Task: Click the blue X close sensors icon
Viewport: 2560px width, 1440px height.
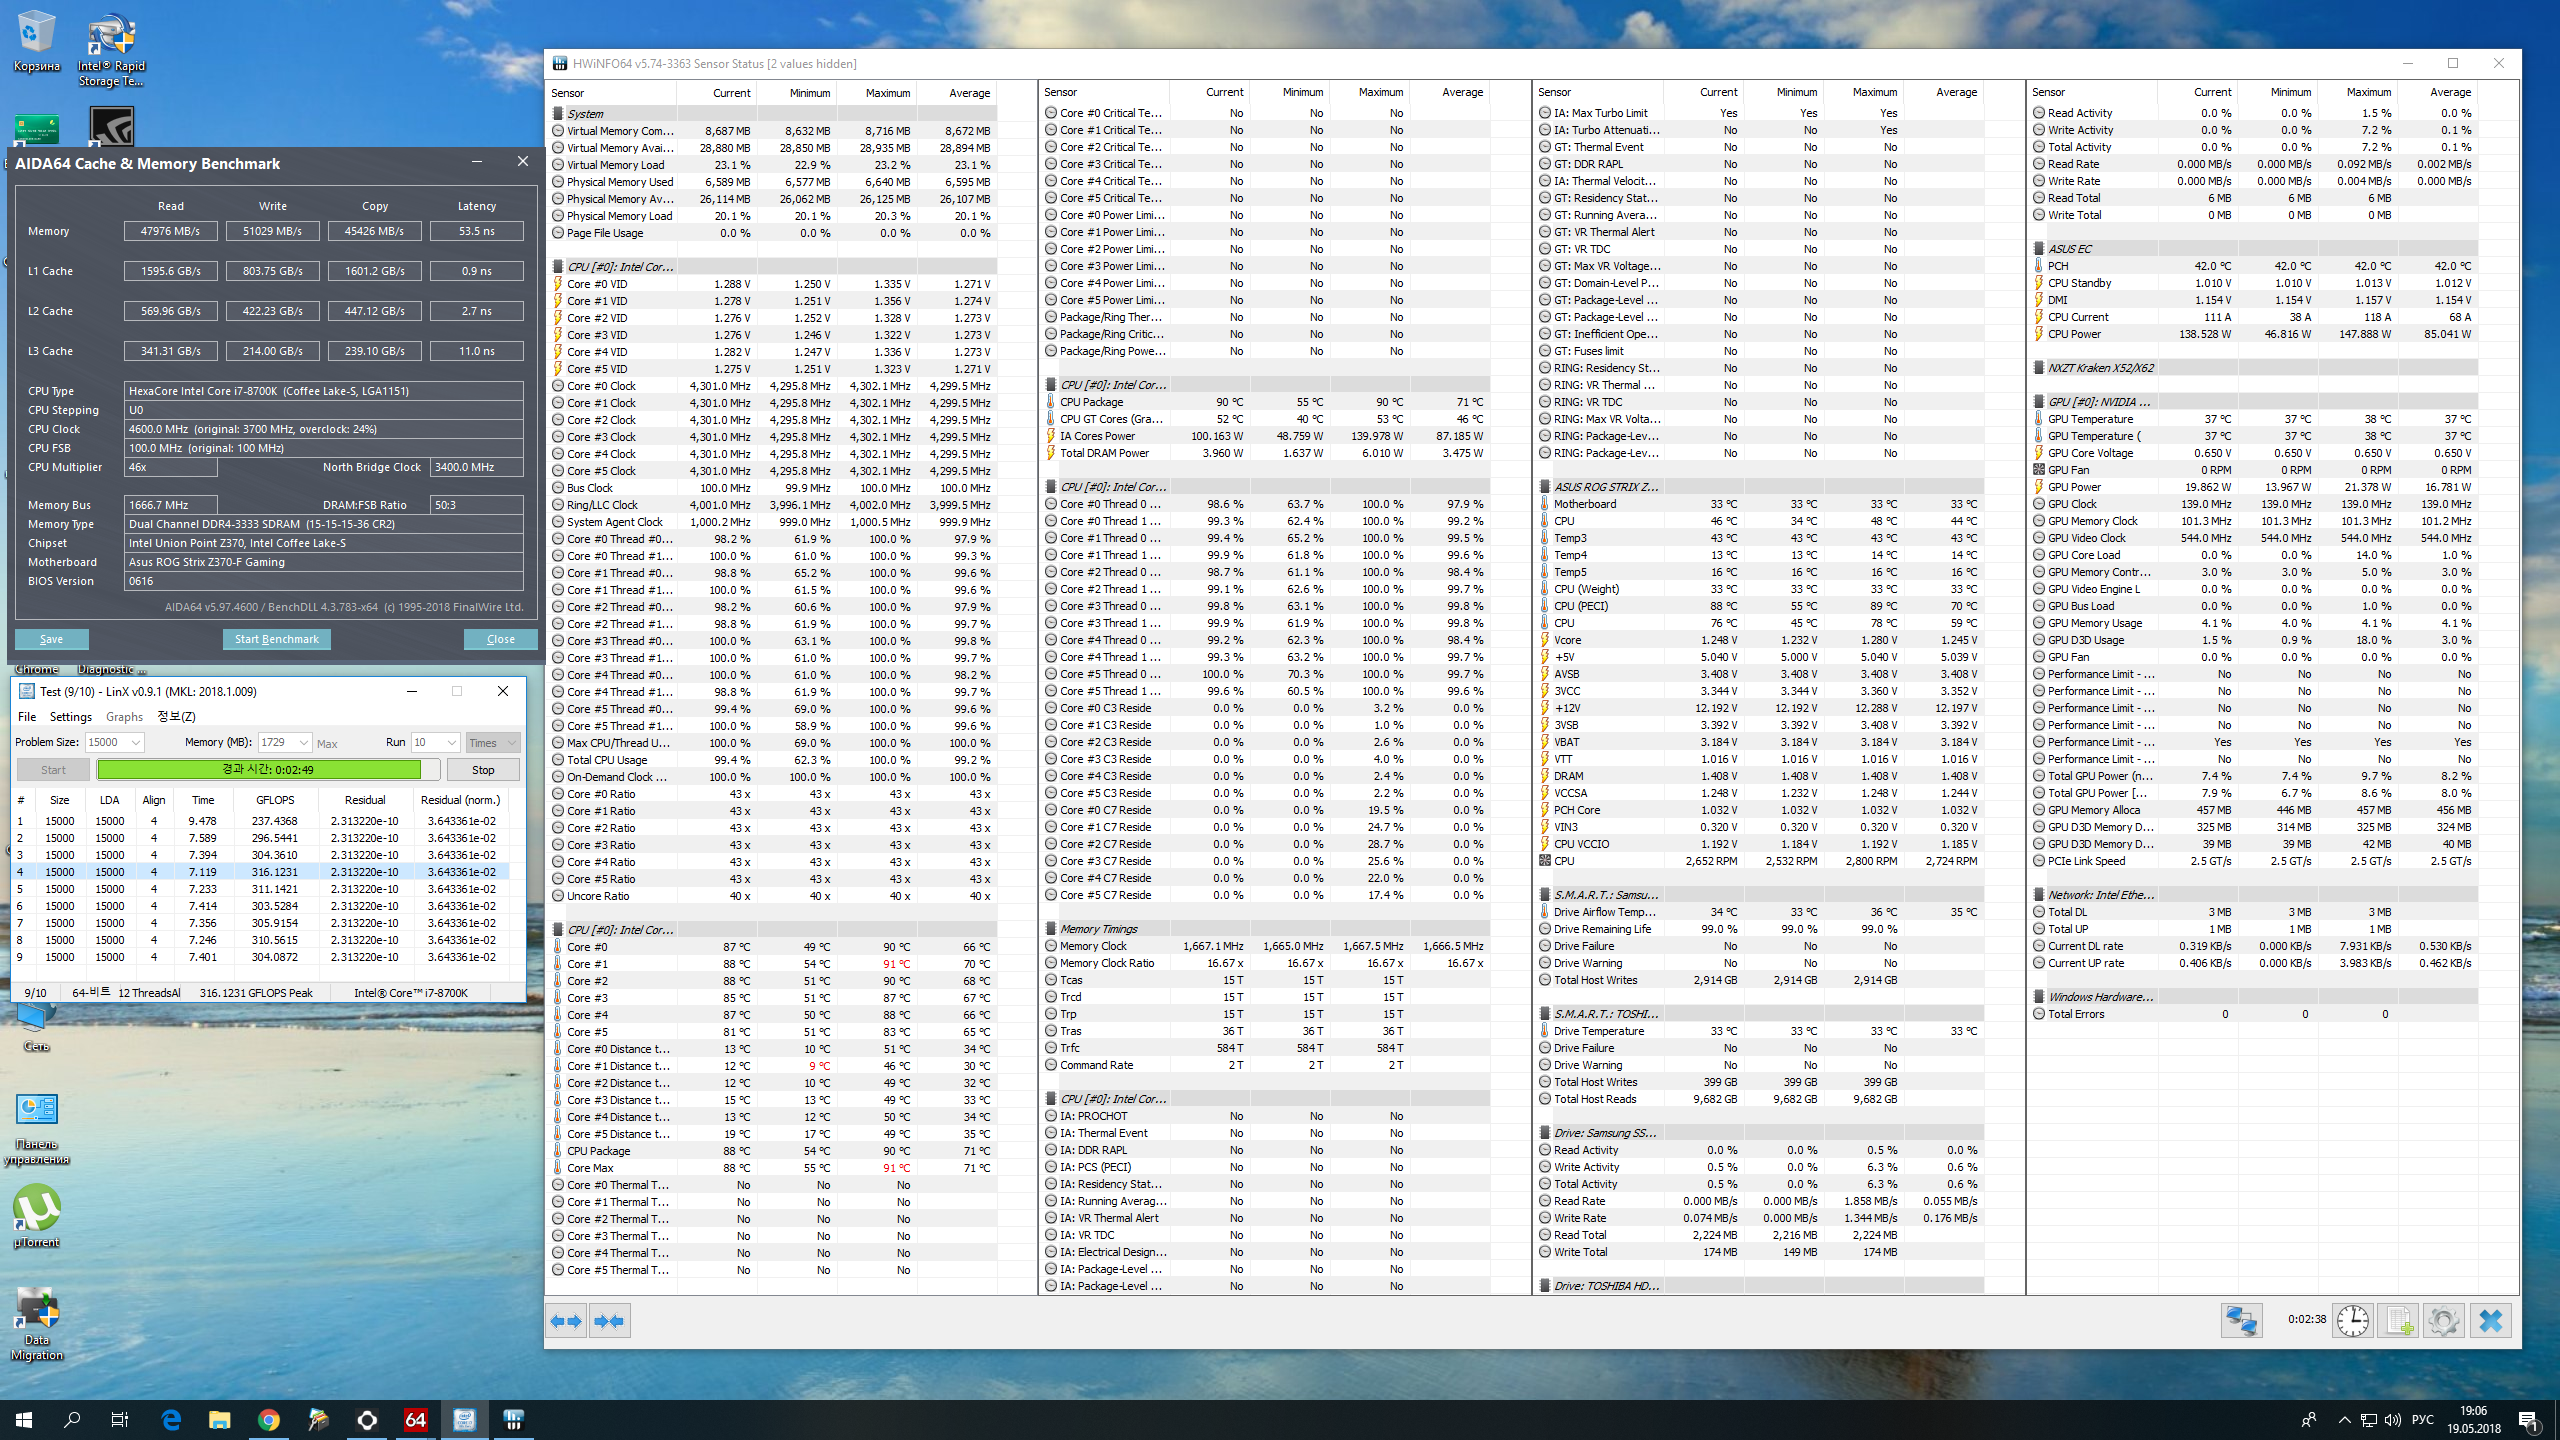Action: [x=2491, y=1321]
